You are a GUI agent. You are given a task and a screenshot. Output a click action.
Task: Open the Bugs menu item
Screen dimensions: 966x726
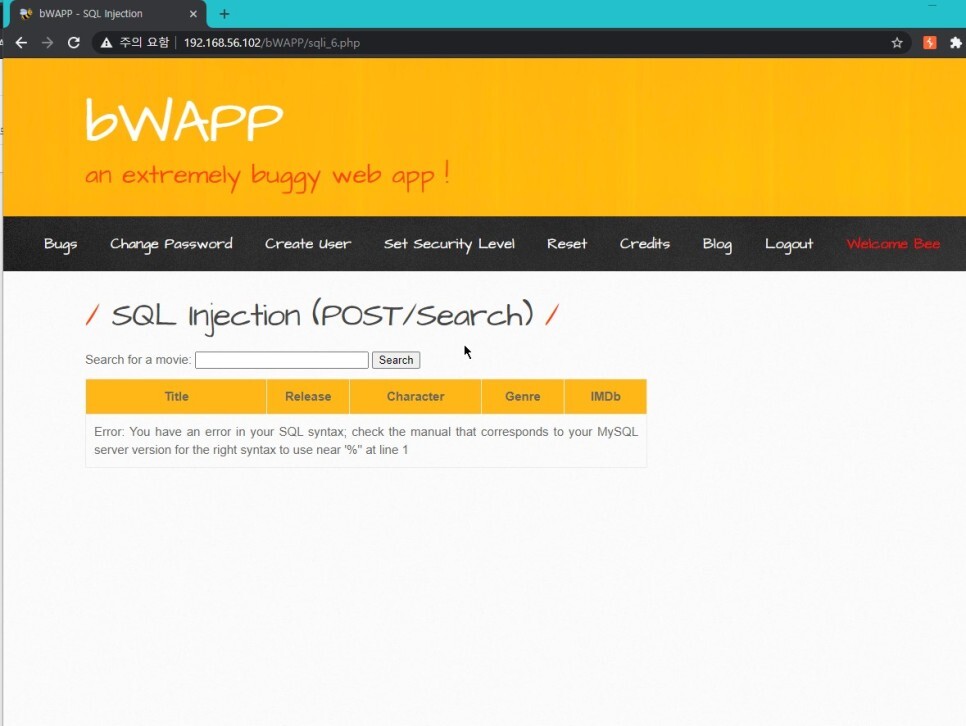click(60, 244)
